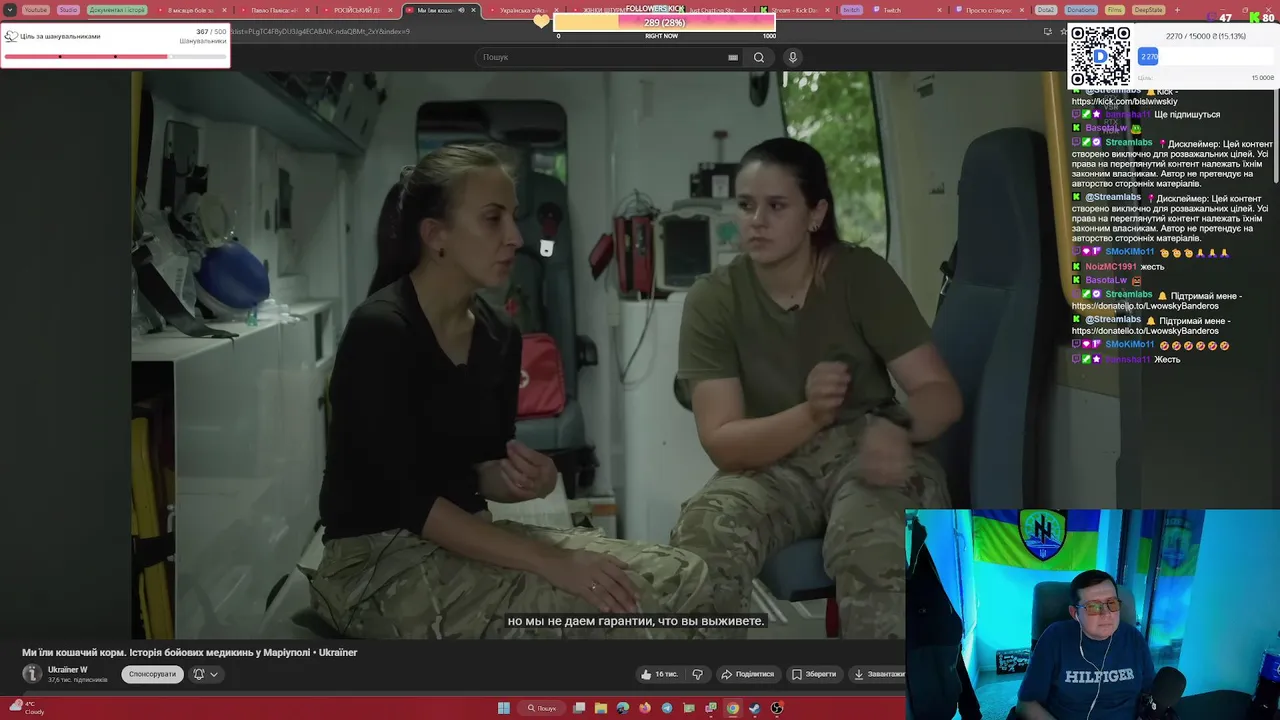Viewport: 1280px width, 720px height.
Task: Like the video with thumbs-up button
Action: pos(660,674)
